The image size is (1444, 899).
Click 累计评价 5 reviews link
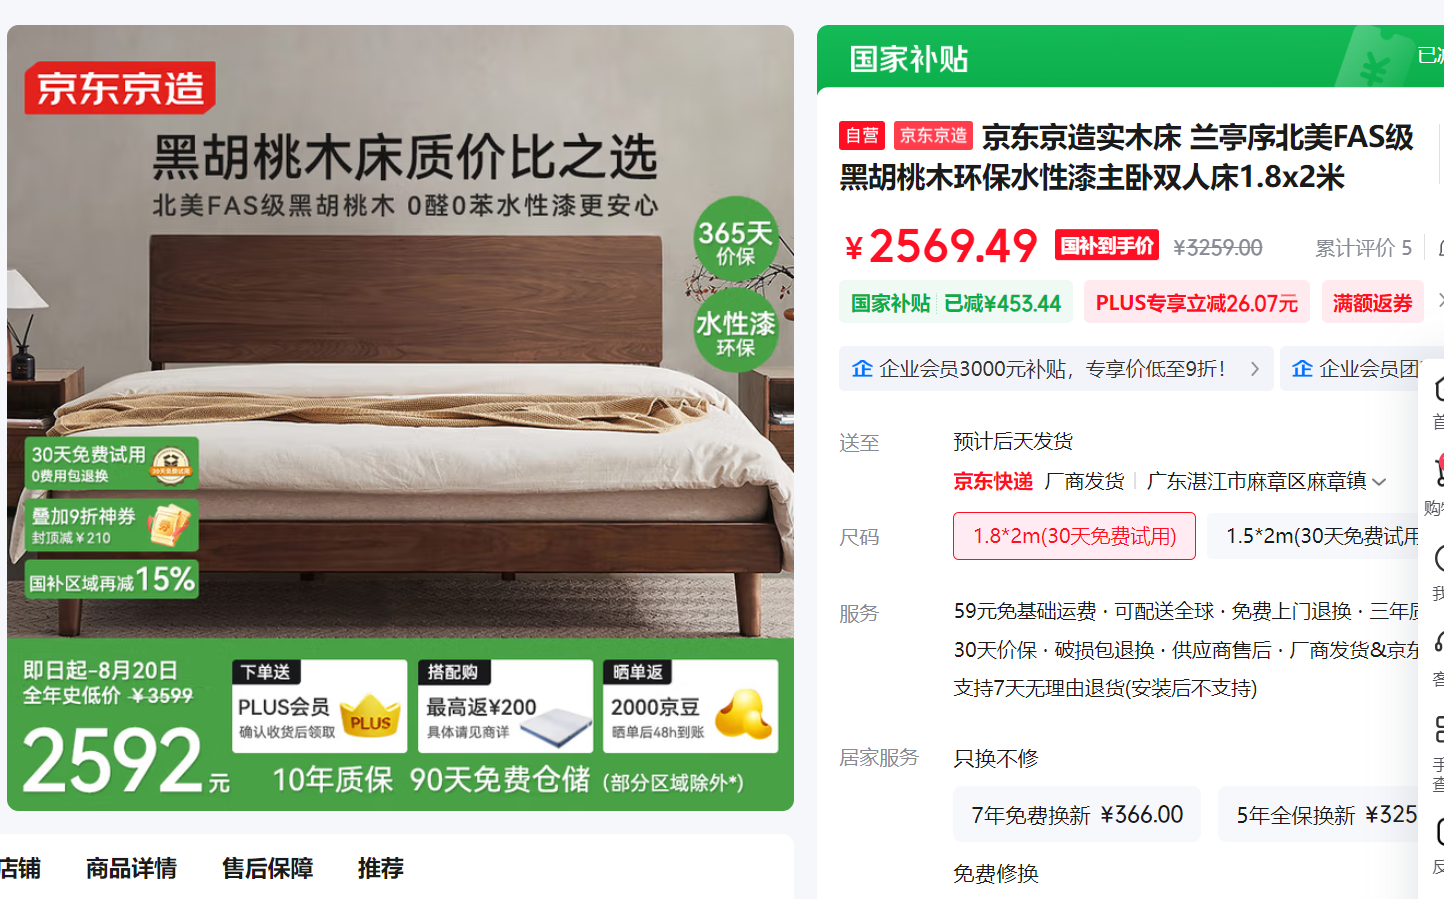pyautogui.click(x=1363, y=247)
